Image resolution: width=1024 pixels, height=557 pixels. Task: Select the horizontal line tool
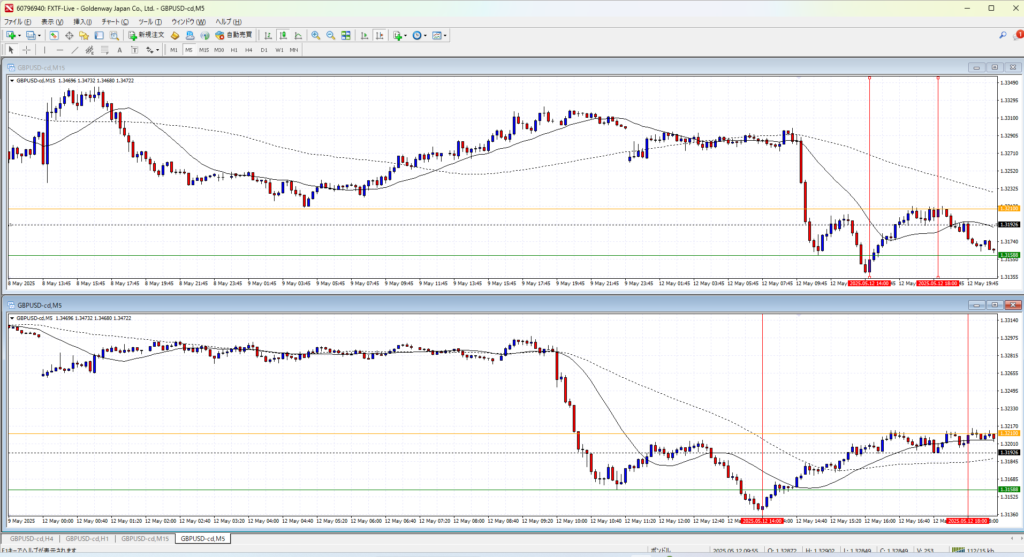61,49
